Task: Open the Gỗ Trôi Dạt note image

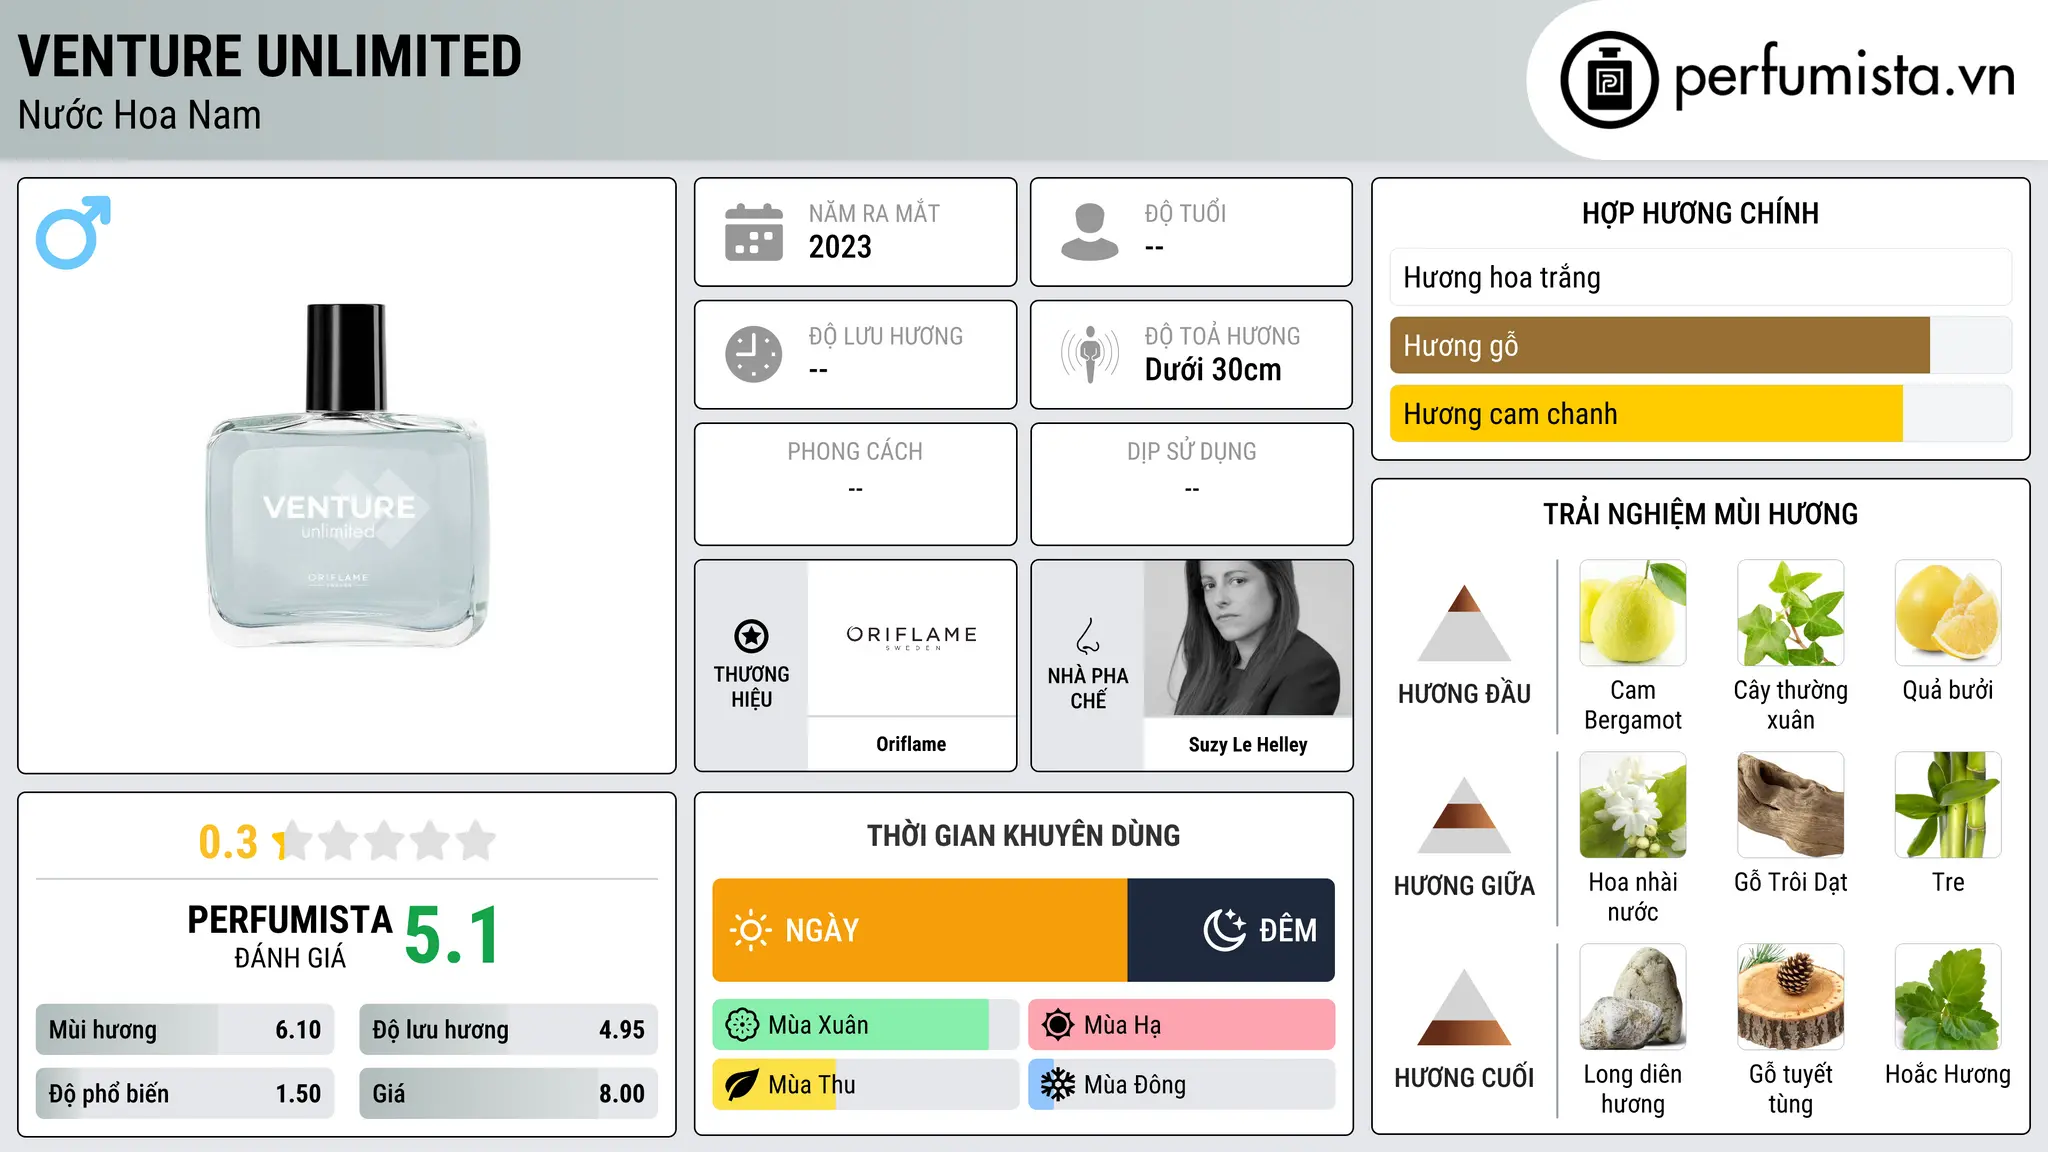Action: (x=1791, y=805)
